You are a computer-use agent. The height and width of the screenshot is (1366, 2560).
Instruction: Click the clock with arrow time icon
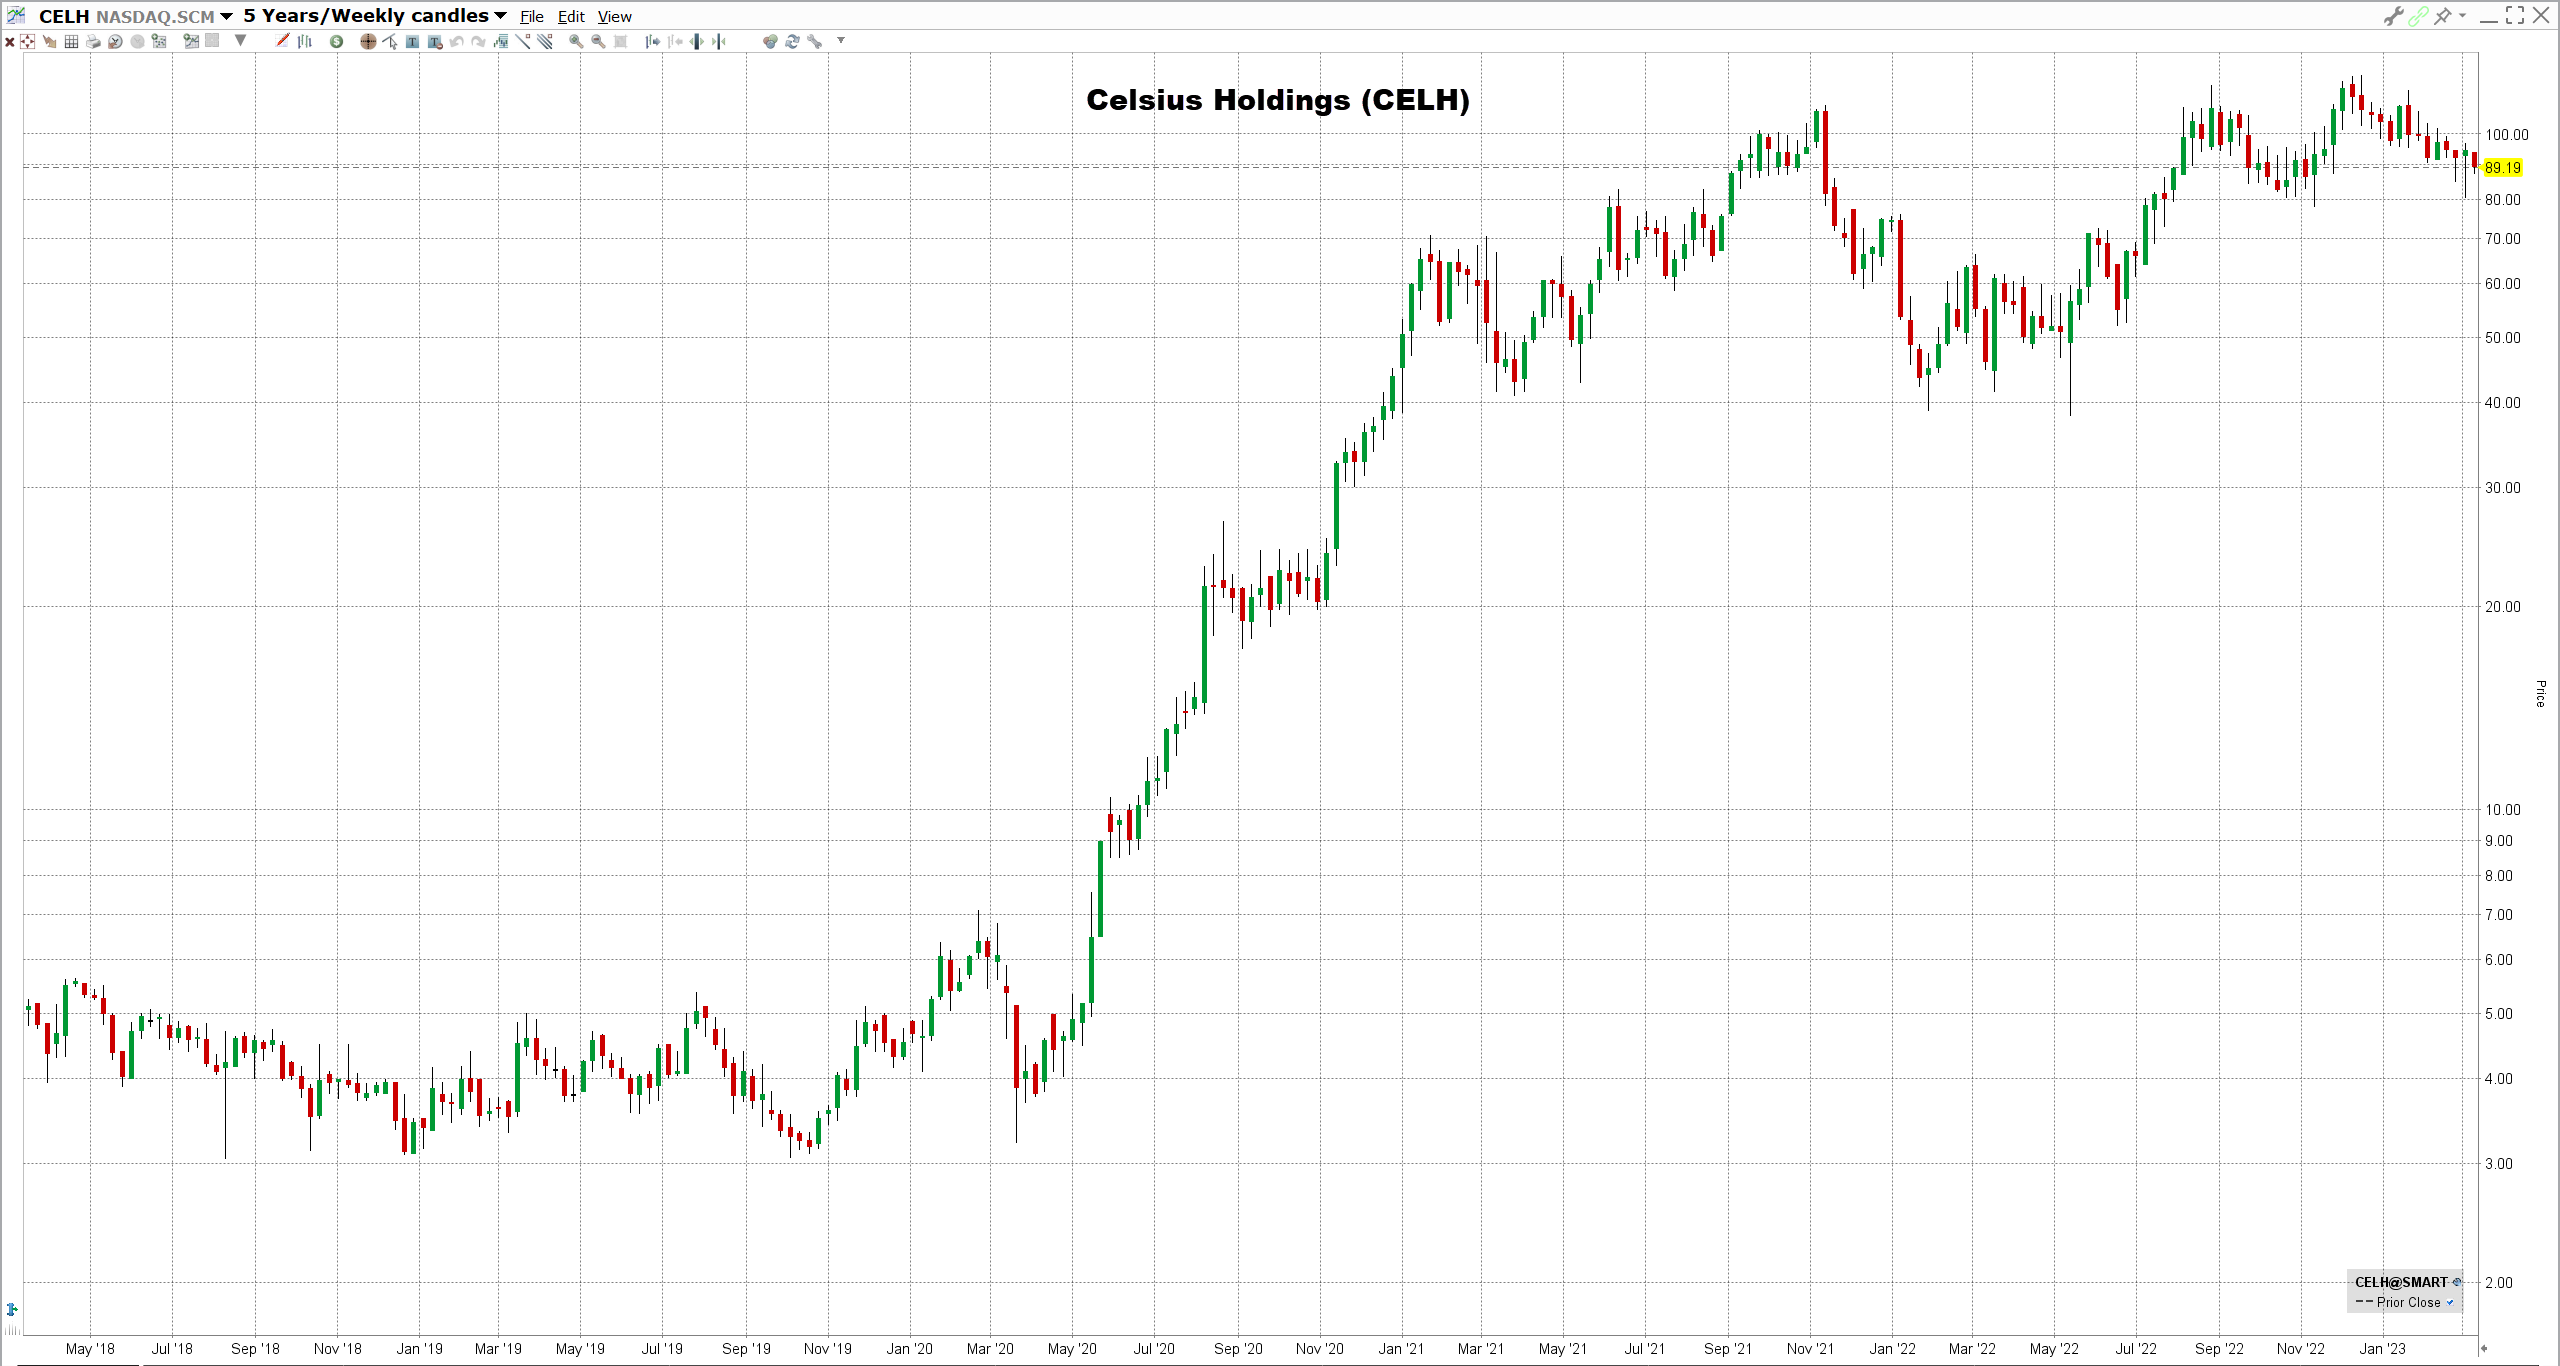[x=115, y=42]
